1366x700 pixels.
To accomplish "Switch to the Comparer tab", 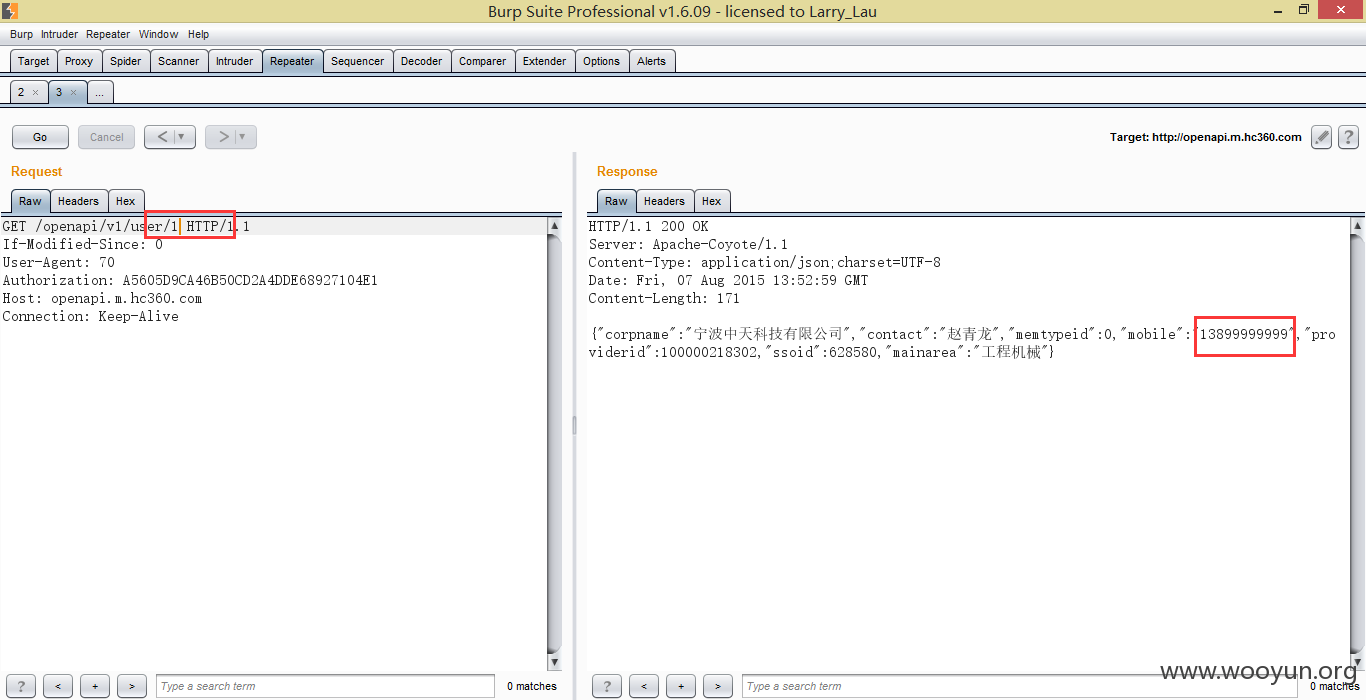I will pyautogui.click(x=483, y=61).
